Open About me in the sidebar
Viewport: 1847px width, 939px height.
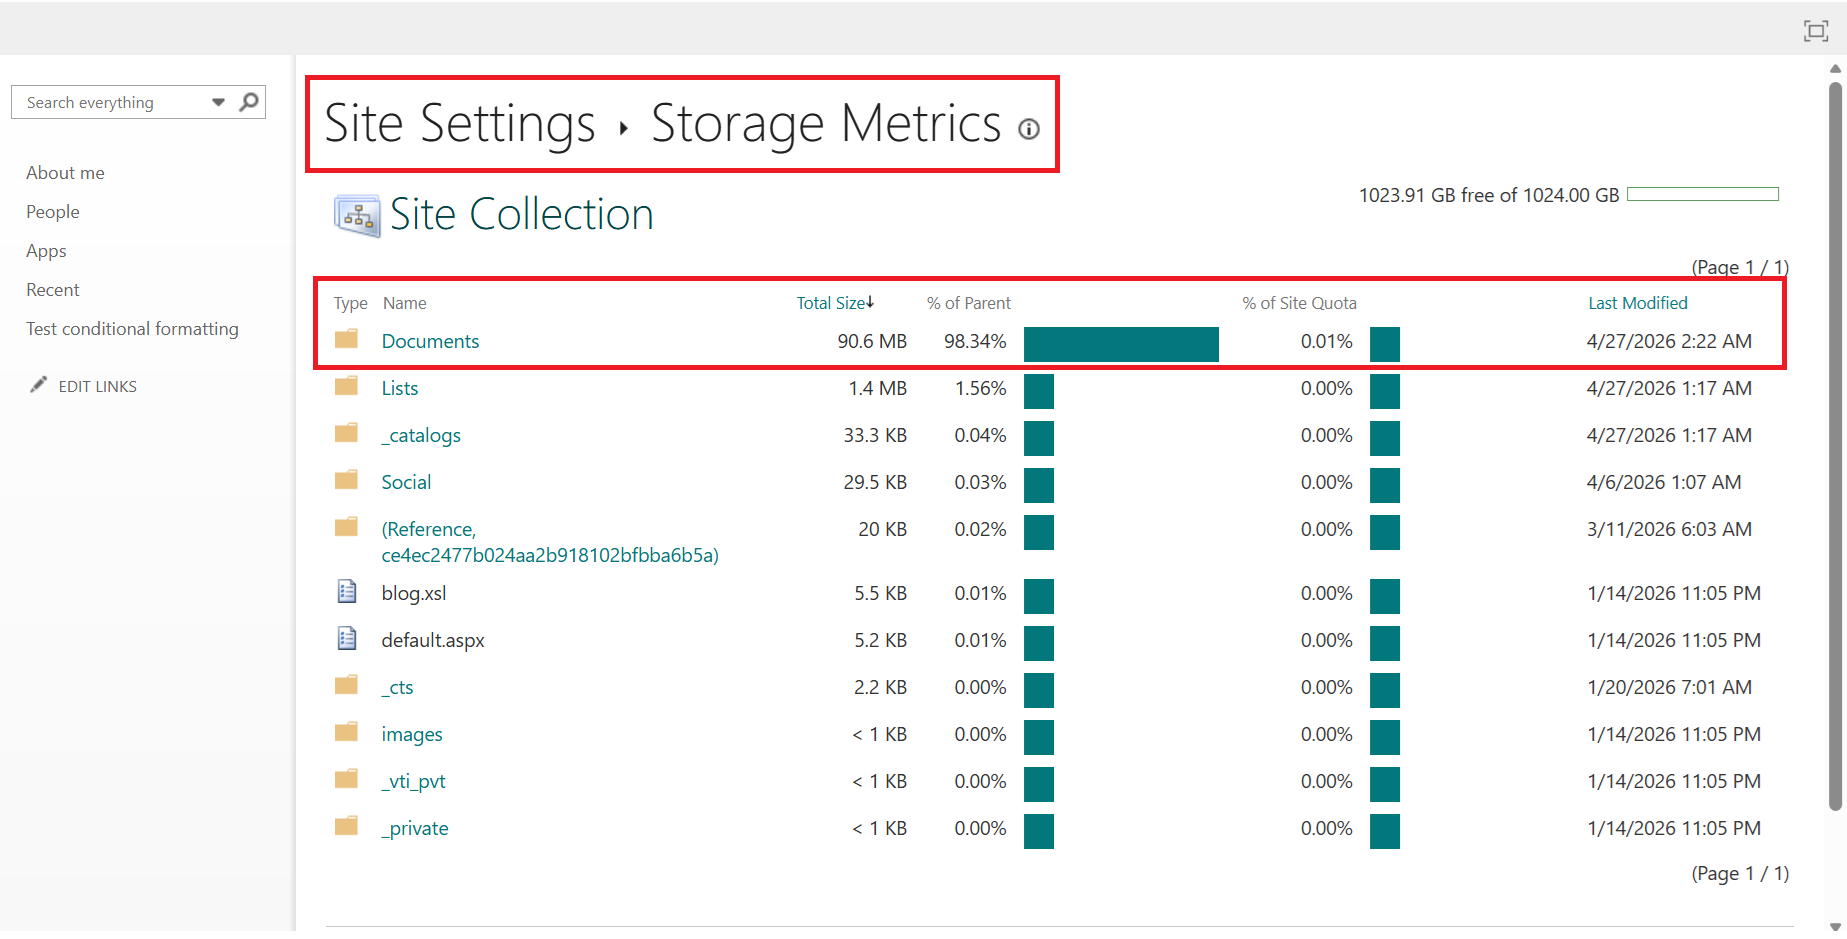tap(65, 173)
